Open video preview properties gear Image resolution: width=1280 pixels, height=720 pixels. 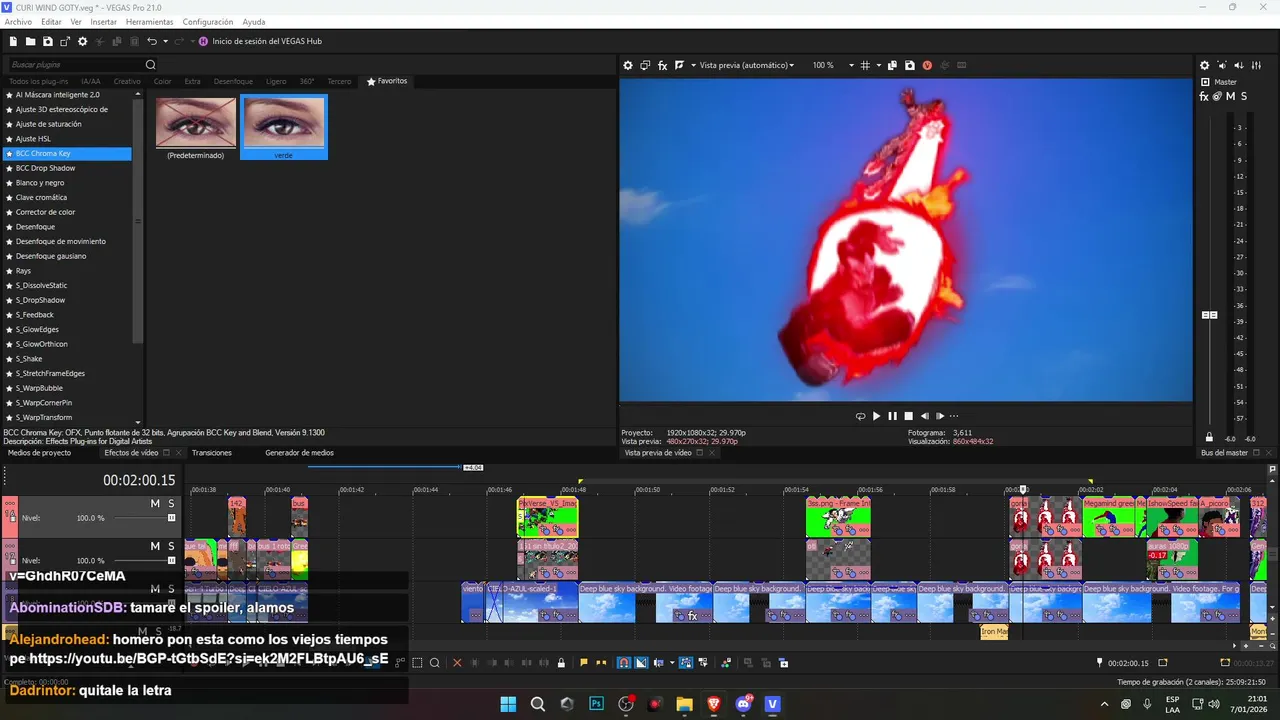pos(628,65)
